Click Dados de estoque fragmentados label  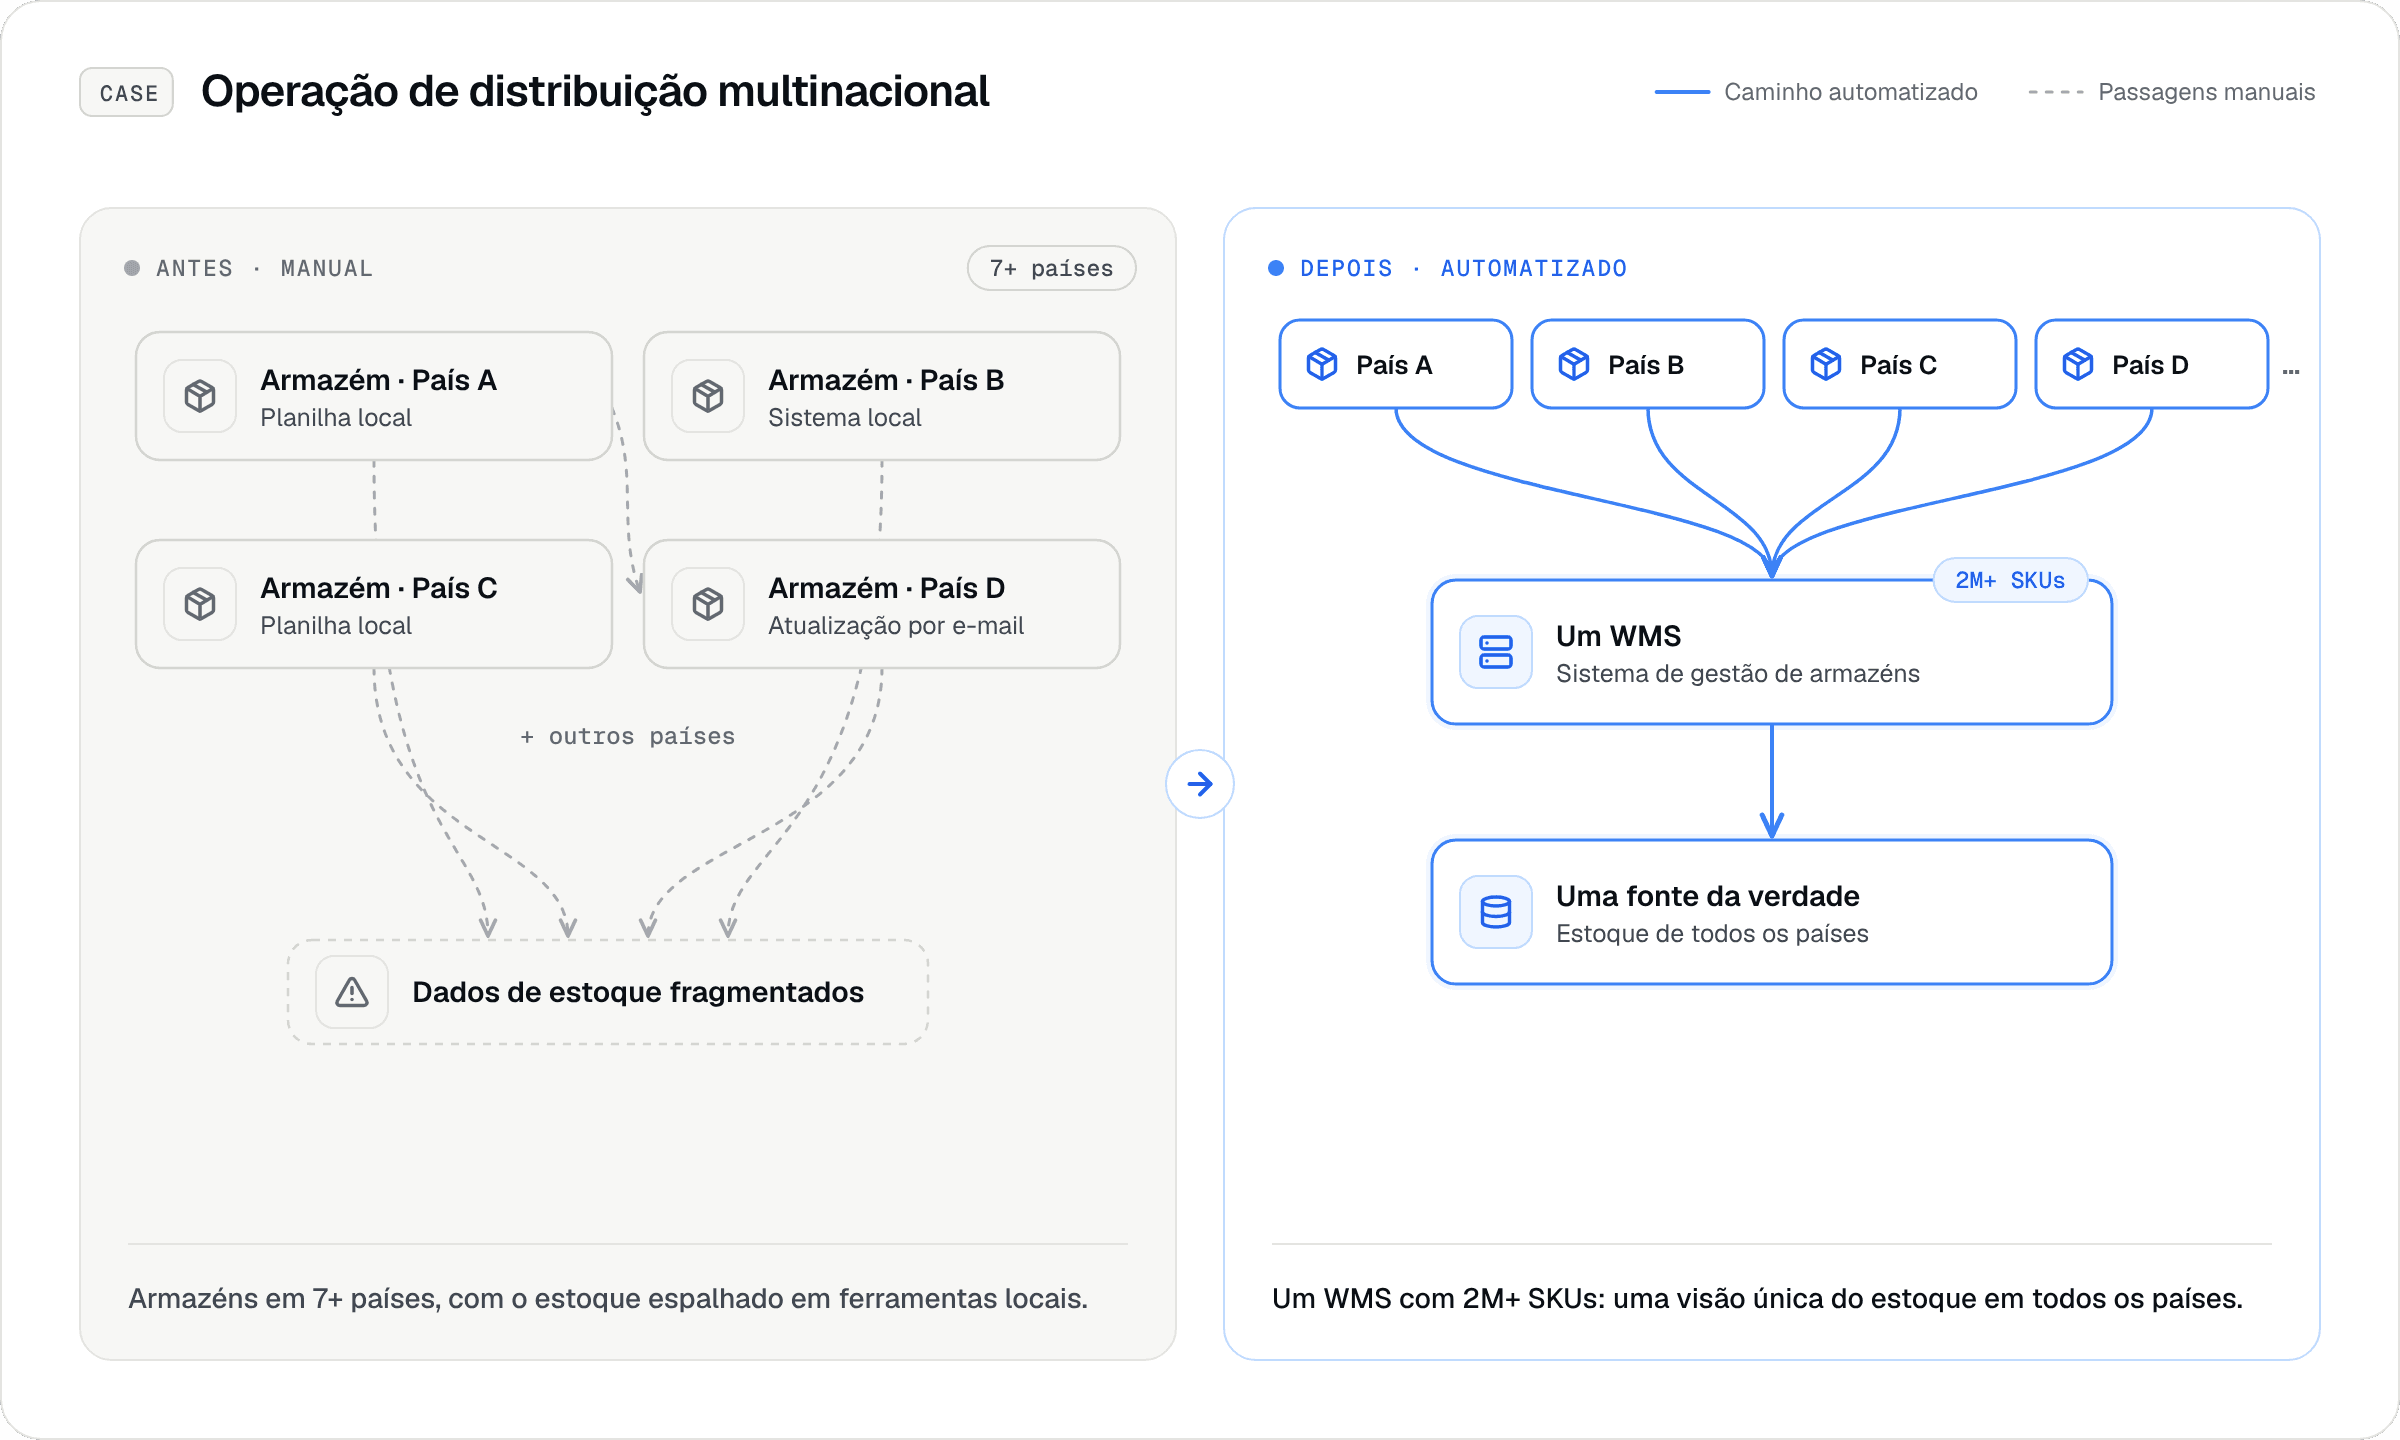click(x=638, y=992)
